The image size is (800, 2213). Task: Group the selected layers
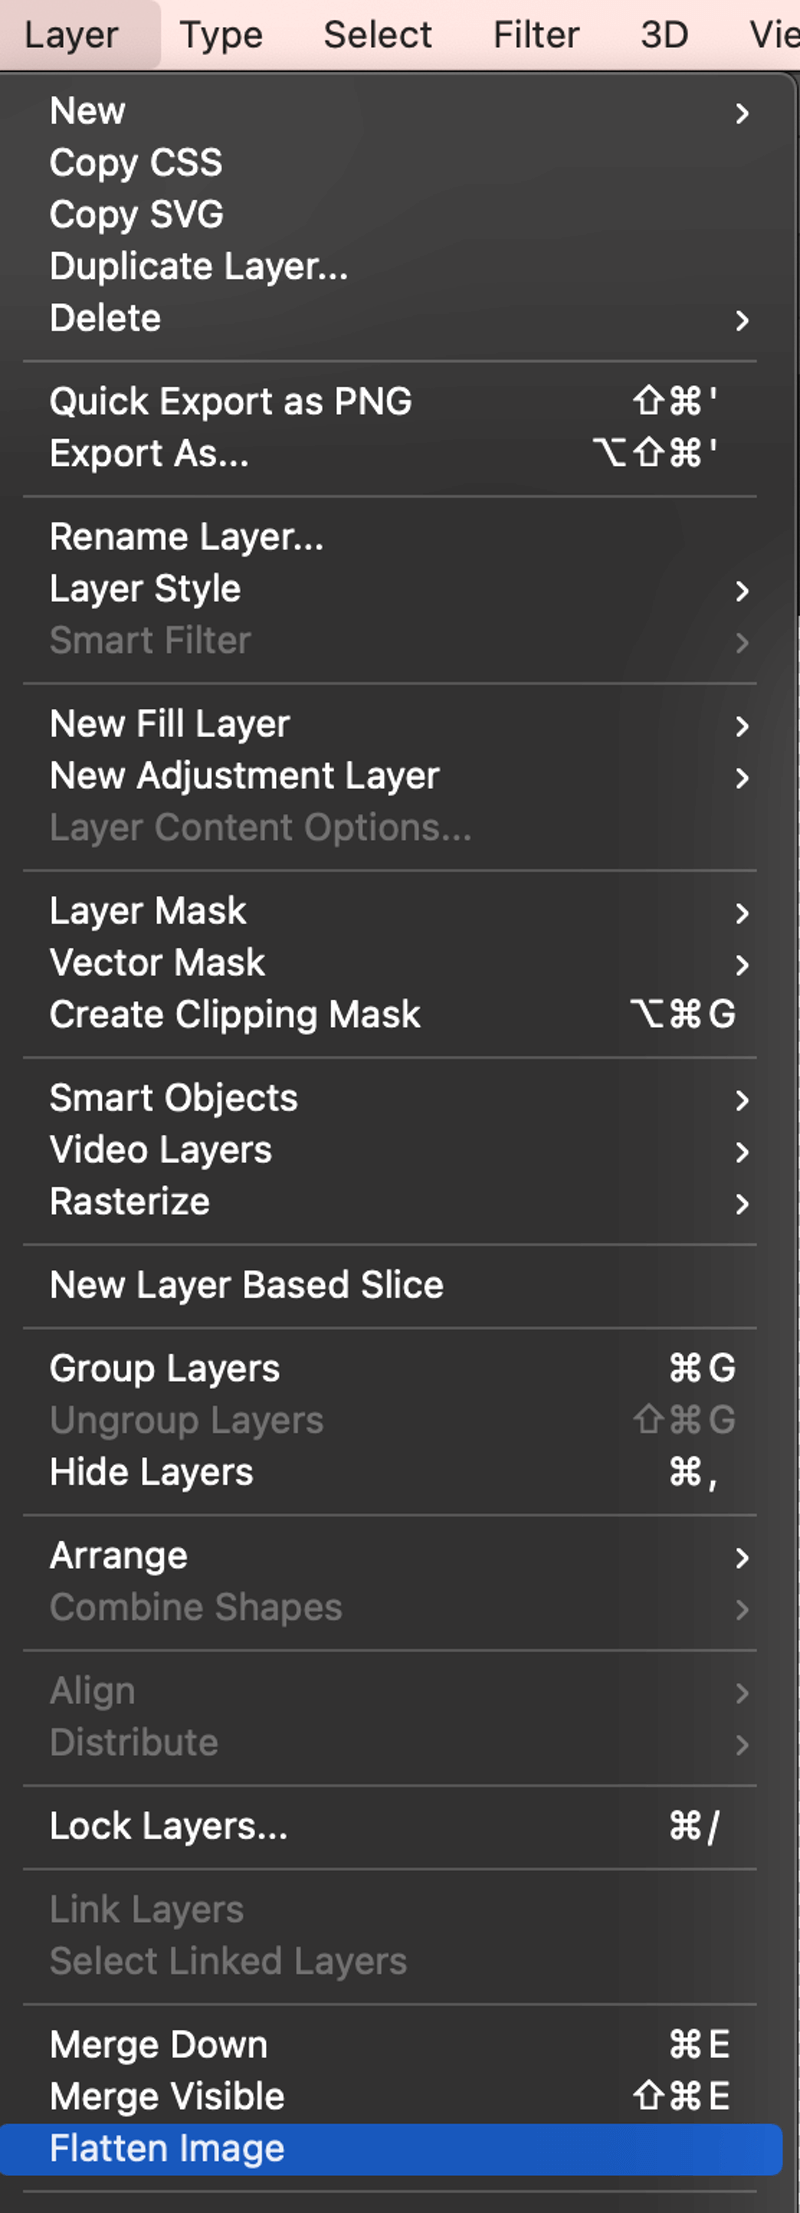pos(164,1367)
